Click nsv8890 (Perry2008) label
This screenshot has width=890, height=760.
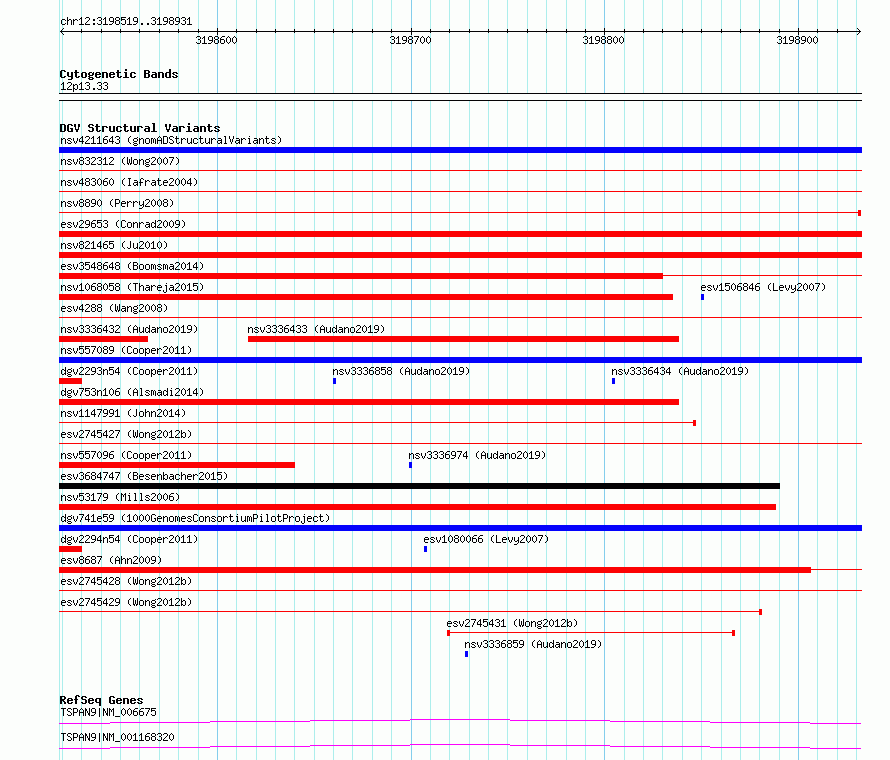(x=117, y=203)
